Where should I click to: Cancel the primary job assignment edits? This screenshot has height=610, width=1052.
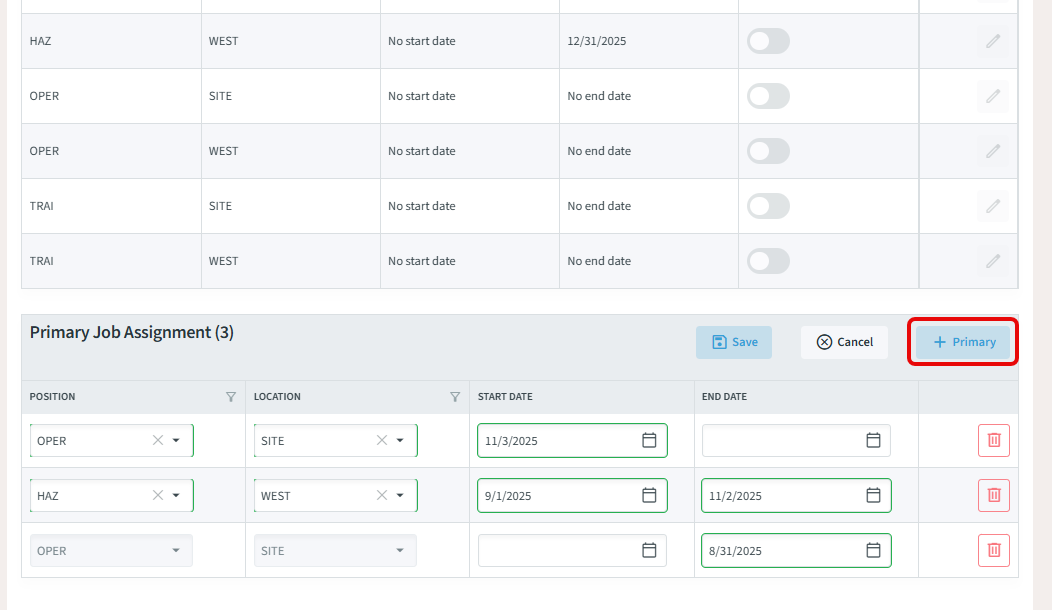(844, 342)
